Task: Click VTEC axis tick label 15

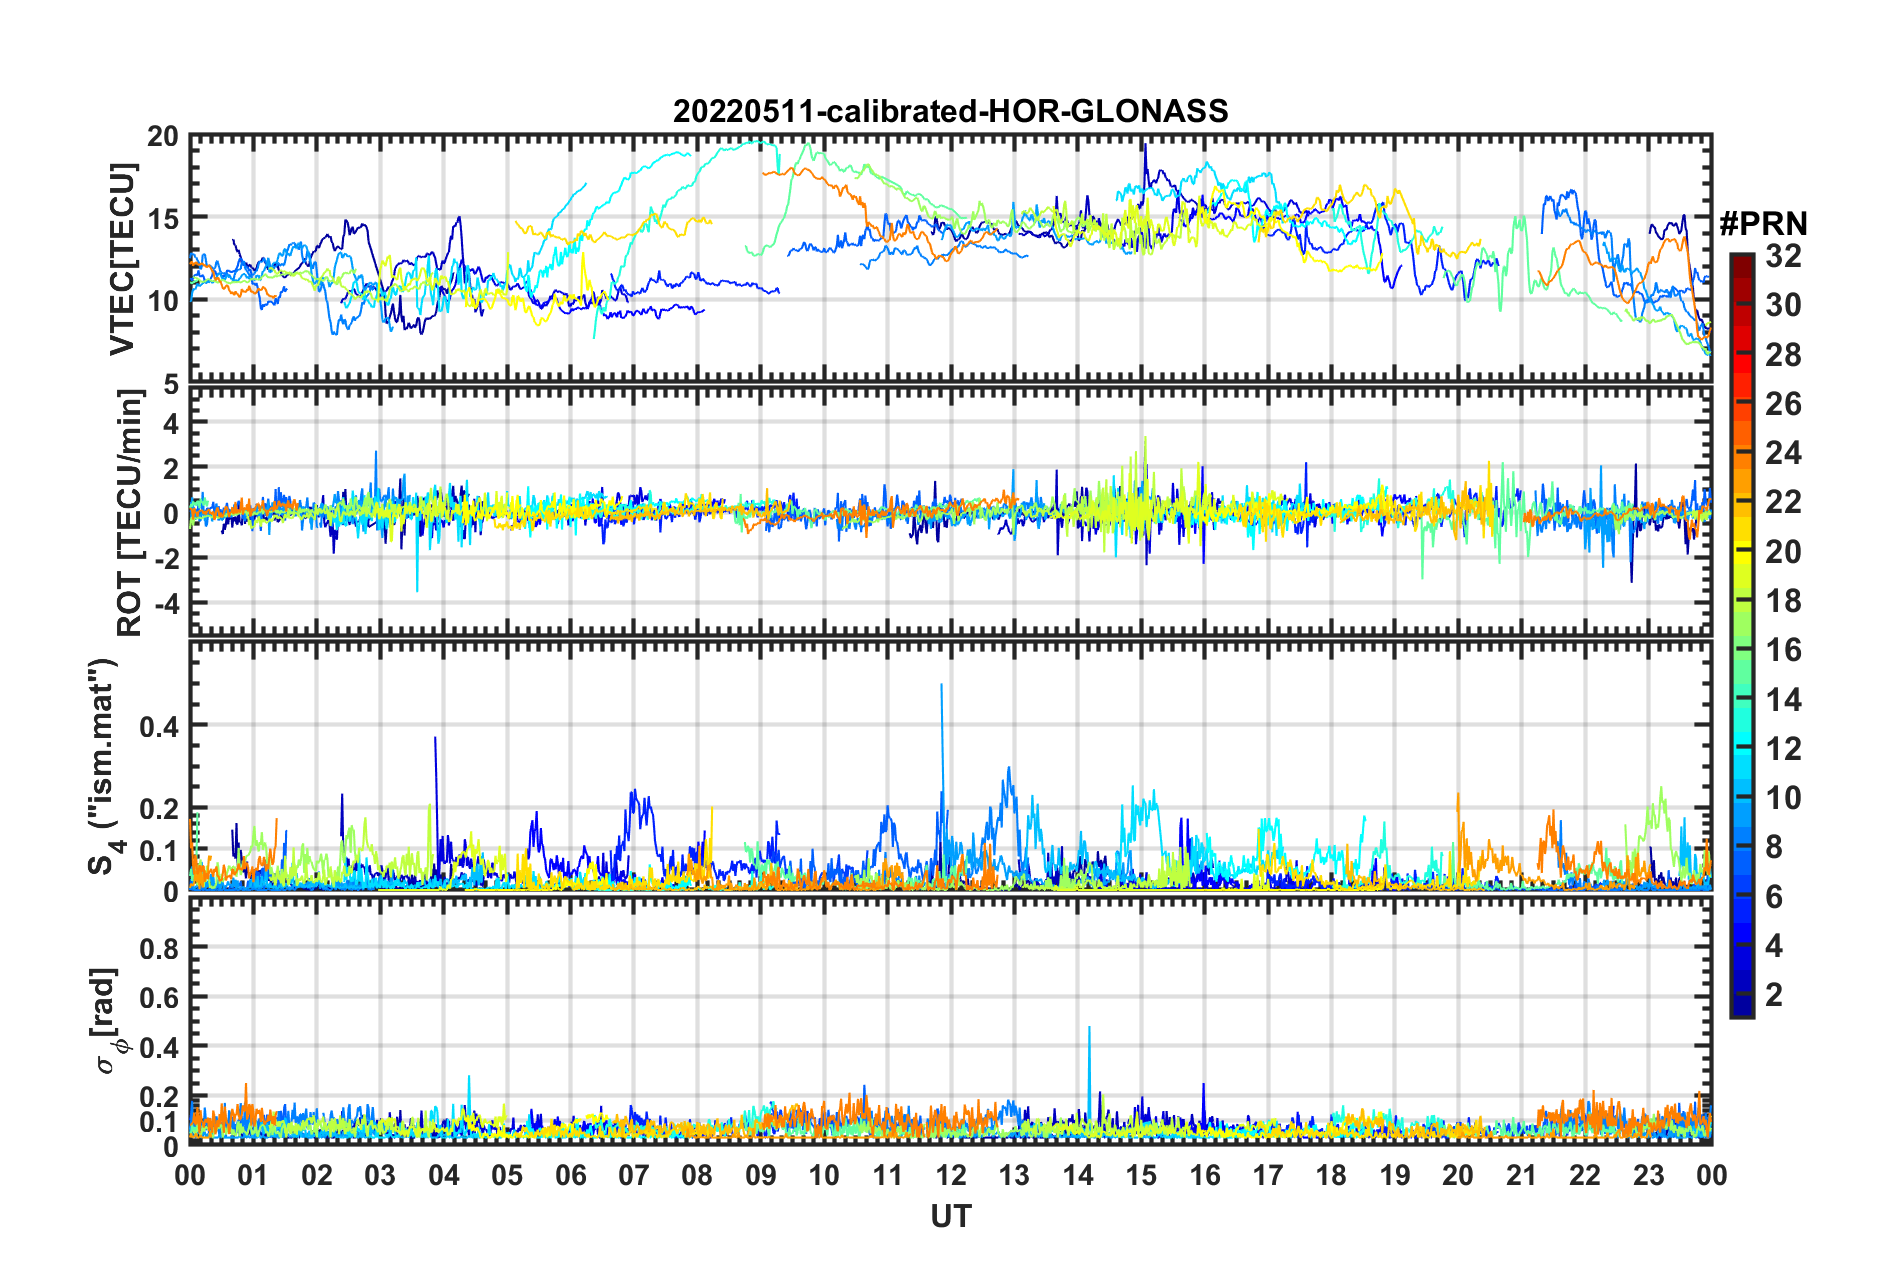Action: 163,219
